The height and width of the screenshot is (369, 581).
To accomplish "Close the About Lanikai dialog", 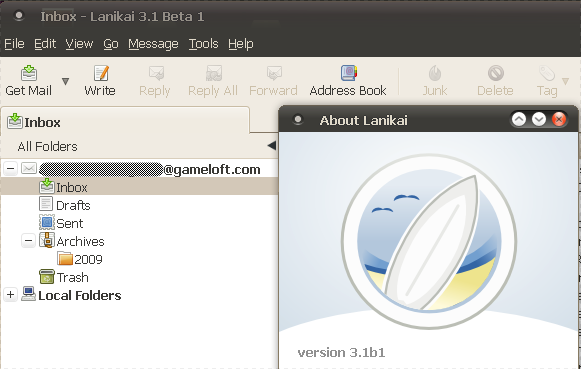I will point(559,120).
